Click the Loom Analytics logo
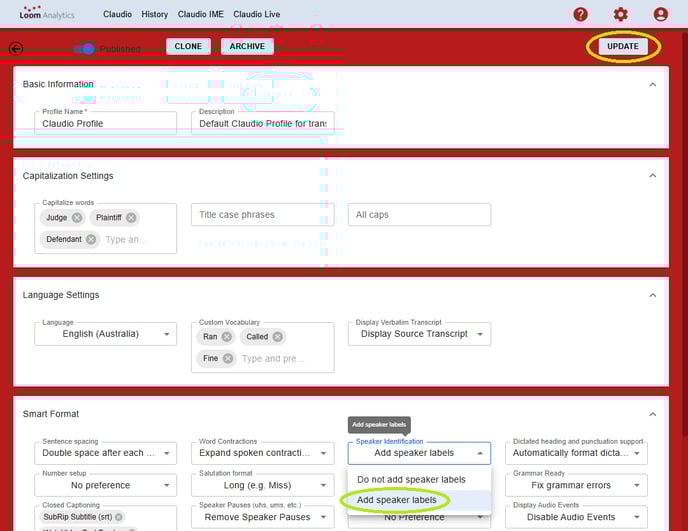The image size is (688, 531). click(47, 13)
